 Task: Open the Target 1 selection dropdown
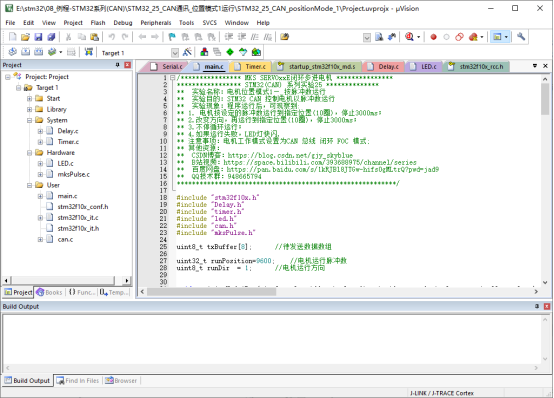click(175, 53)
